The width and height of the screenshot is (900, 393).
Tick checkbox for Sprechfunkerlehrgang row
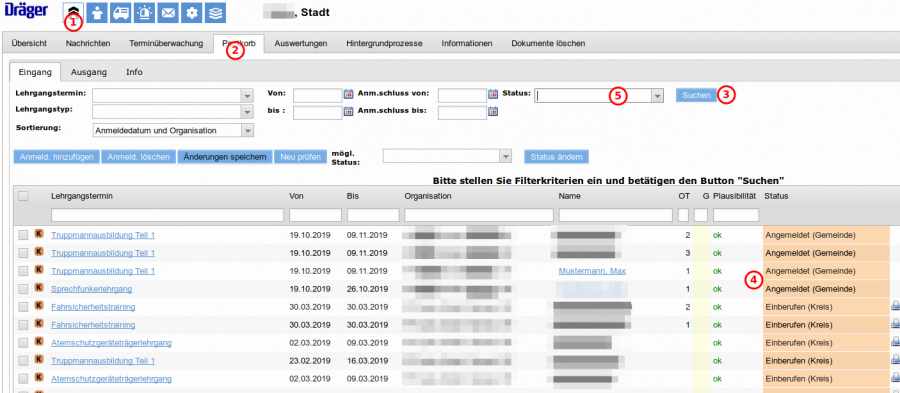point(23,289)
